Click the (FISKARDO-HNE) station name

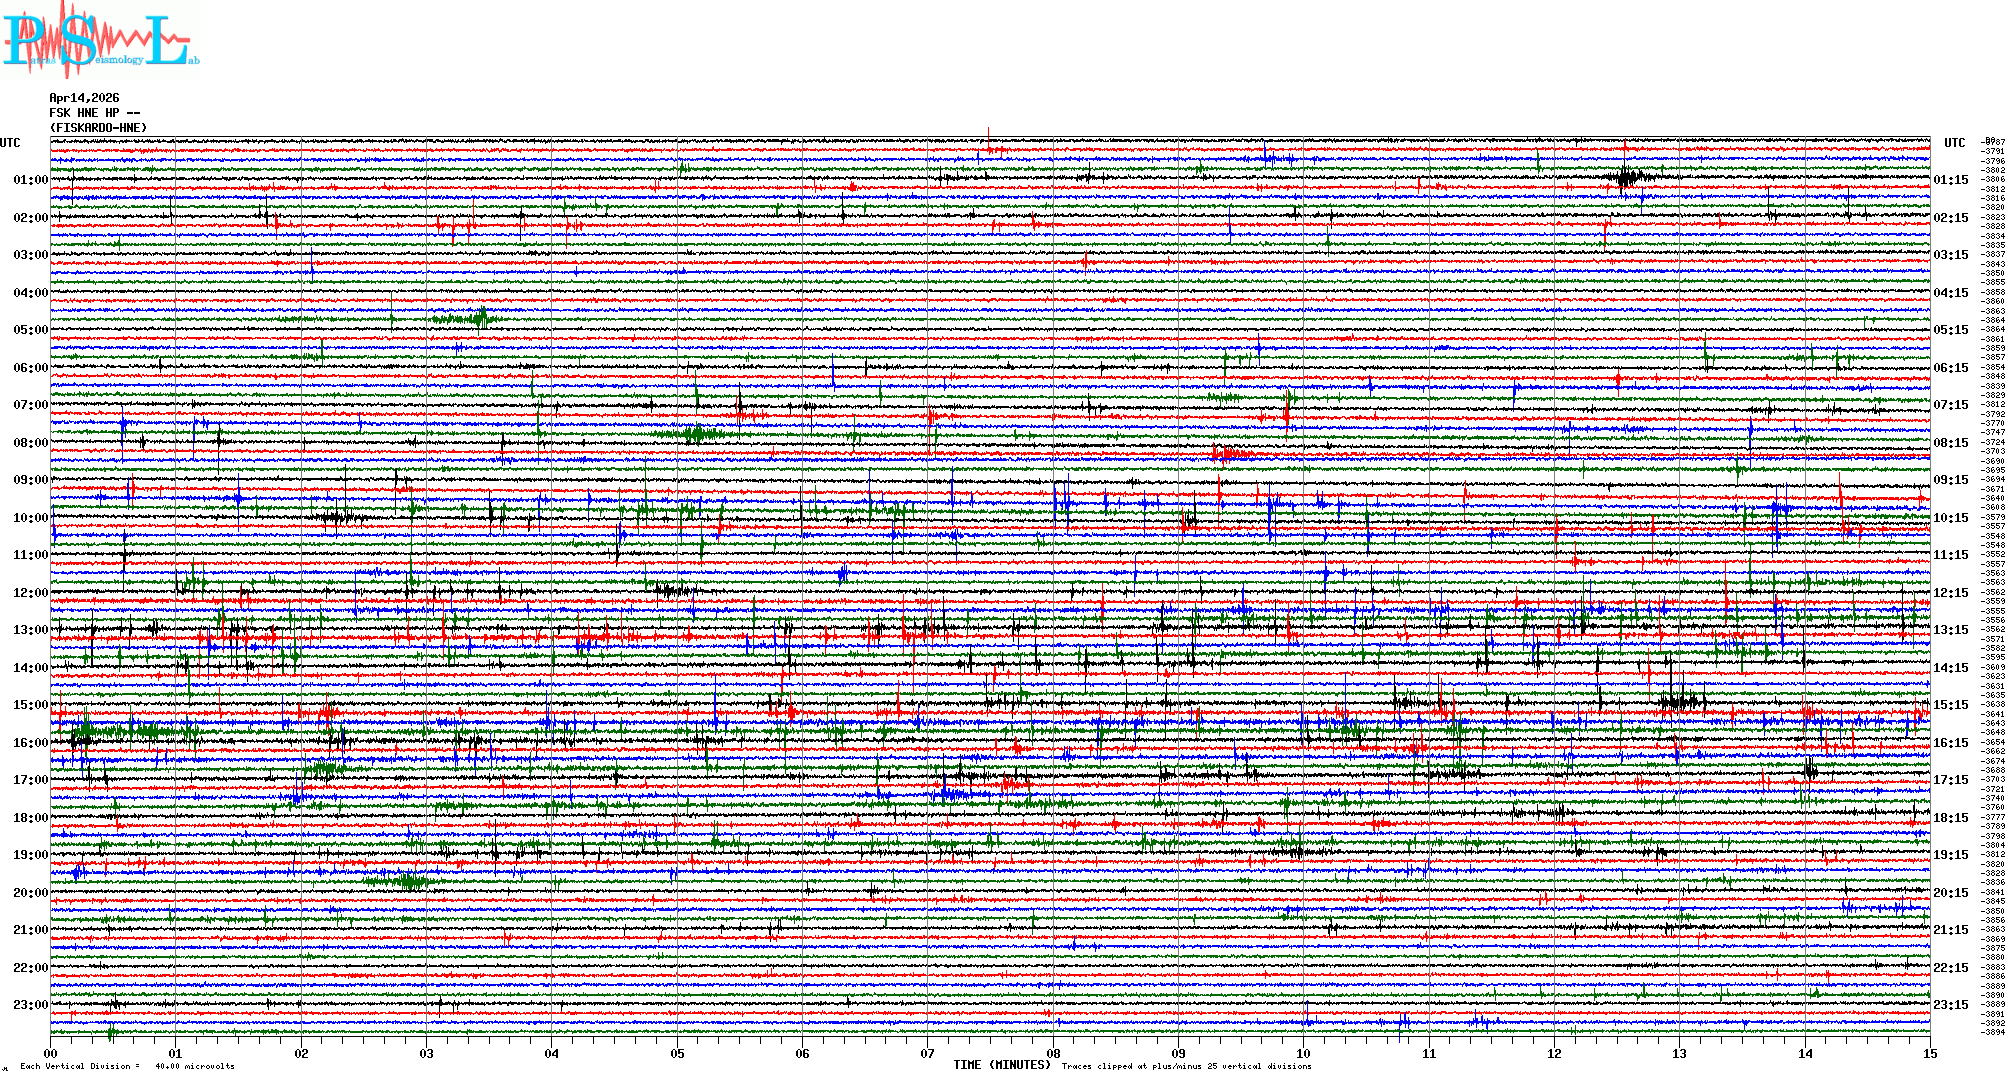98,128
